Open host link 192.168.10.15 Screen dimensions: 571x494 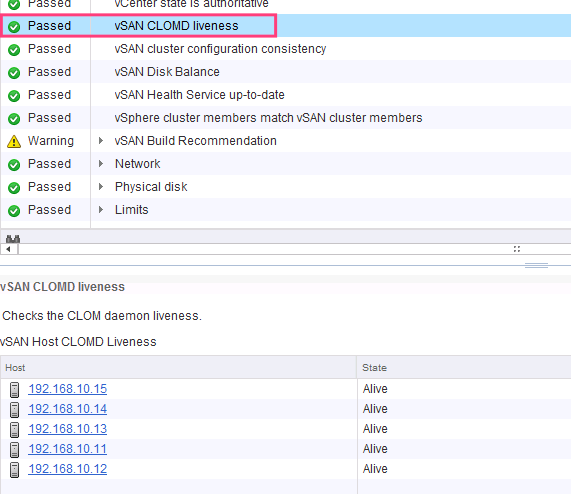[x=68, y=389]
